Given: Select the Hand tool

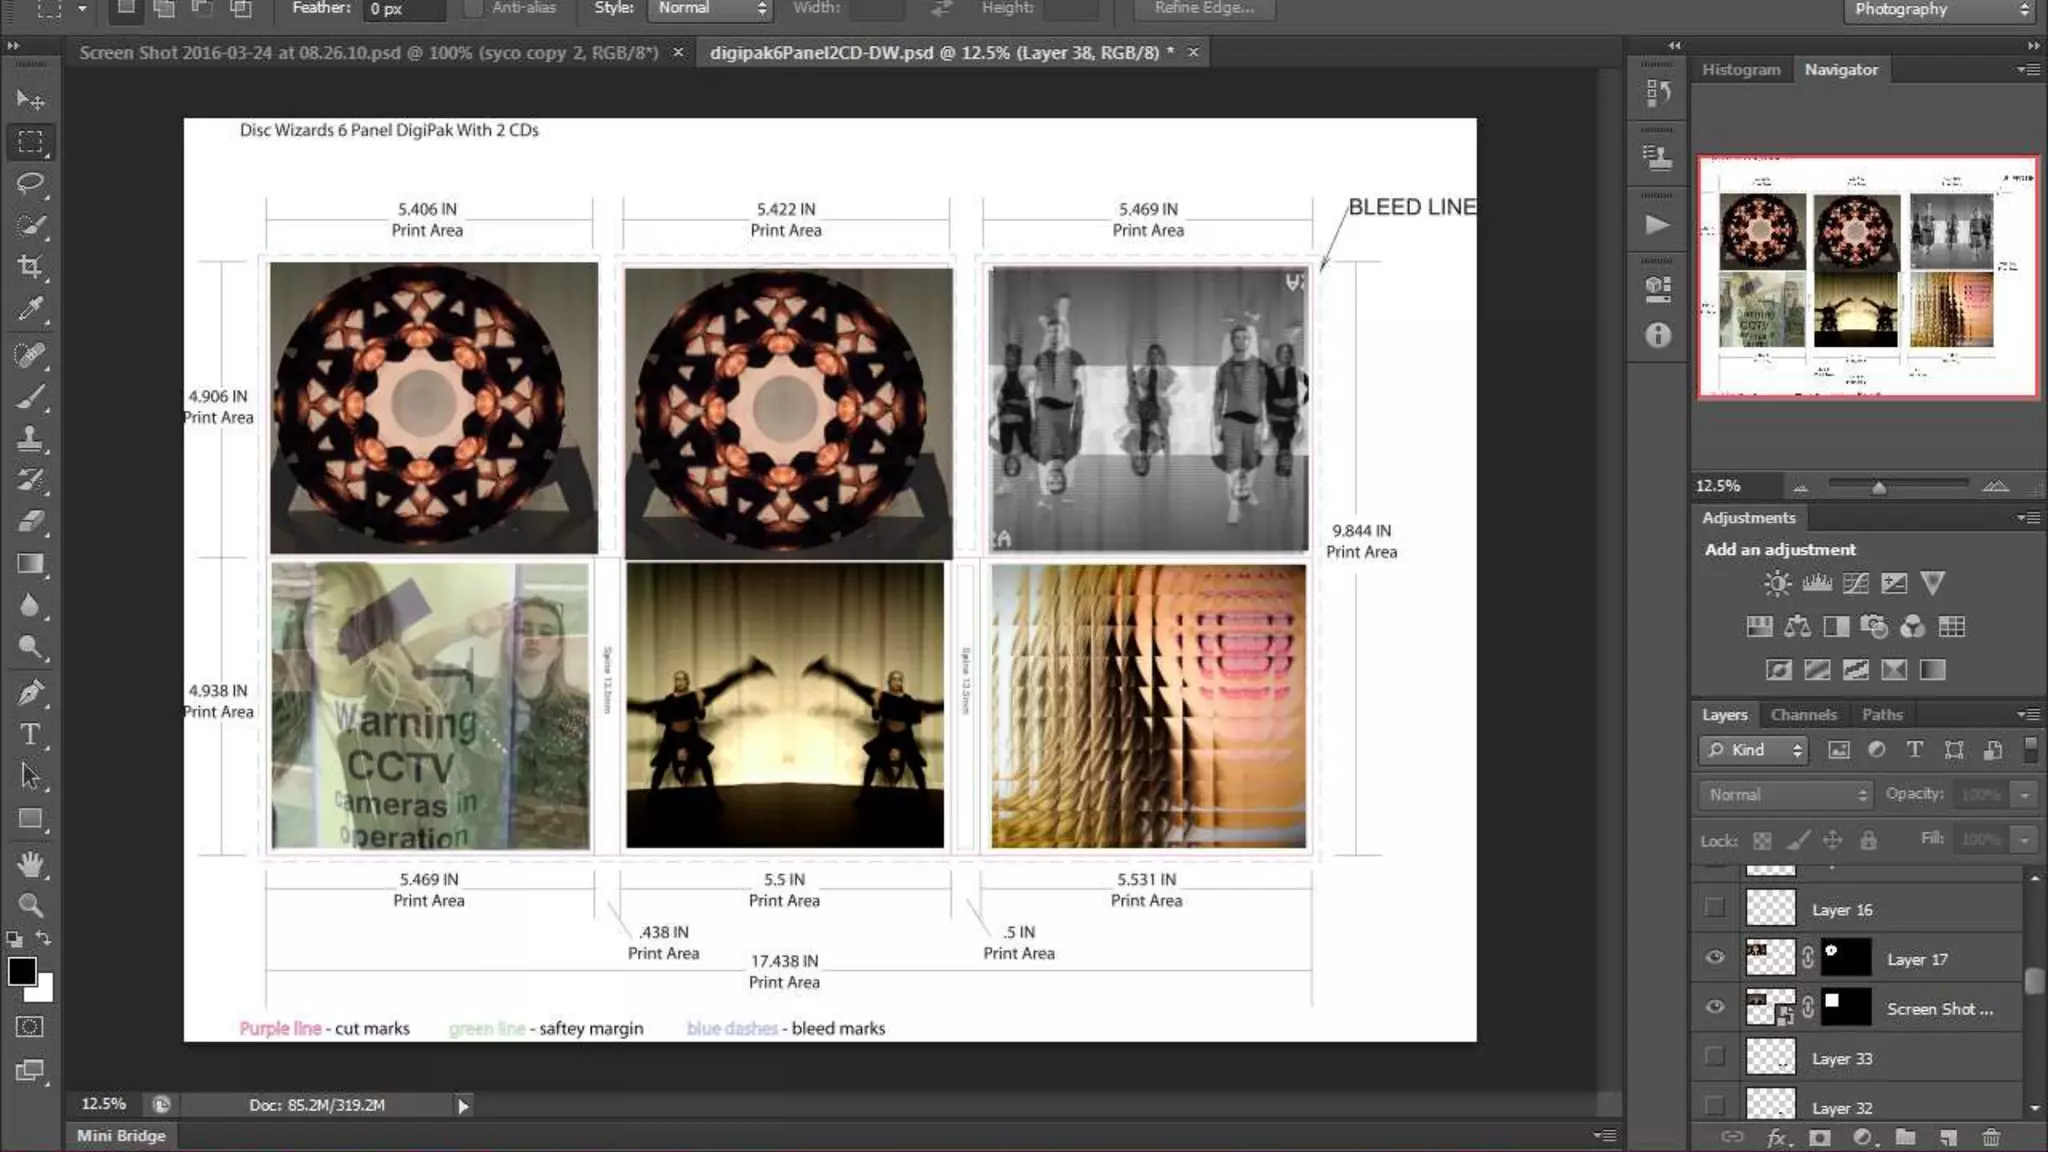Looking at the screenshot, I should coord(31,863).
